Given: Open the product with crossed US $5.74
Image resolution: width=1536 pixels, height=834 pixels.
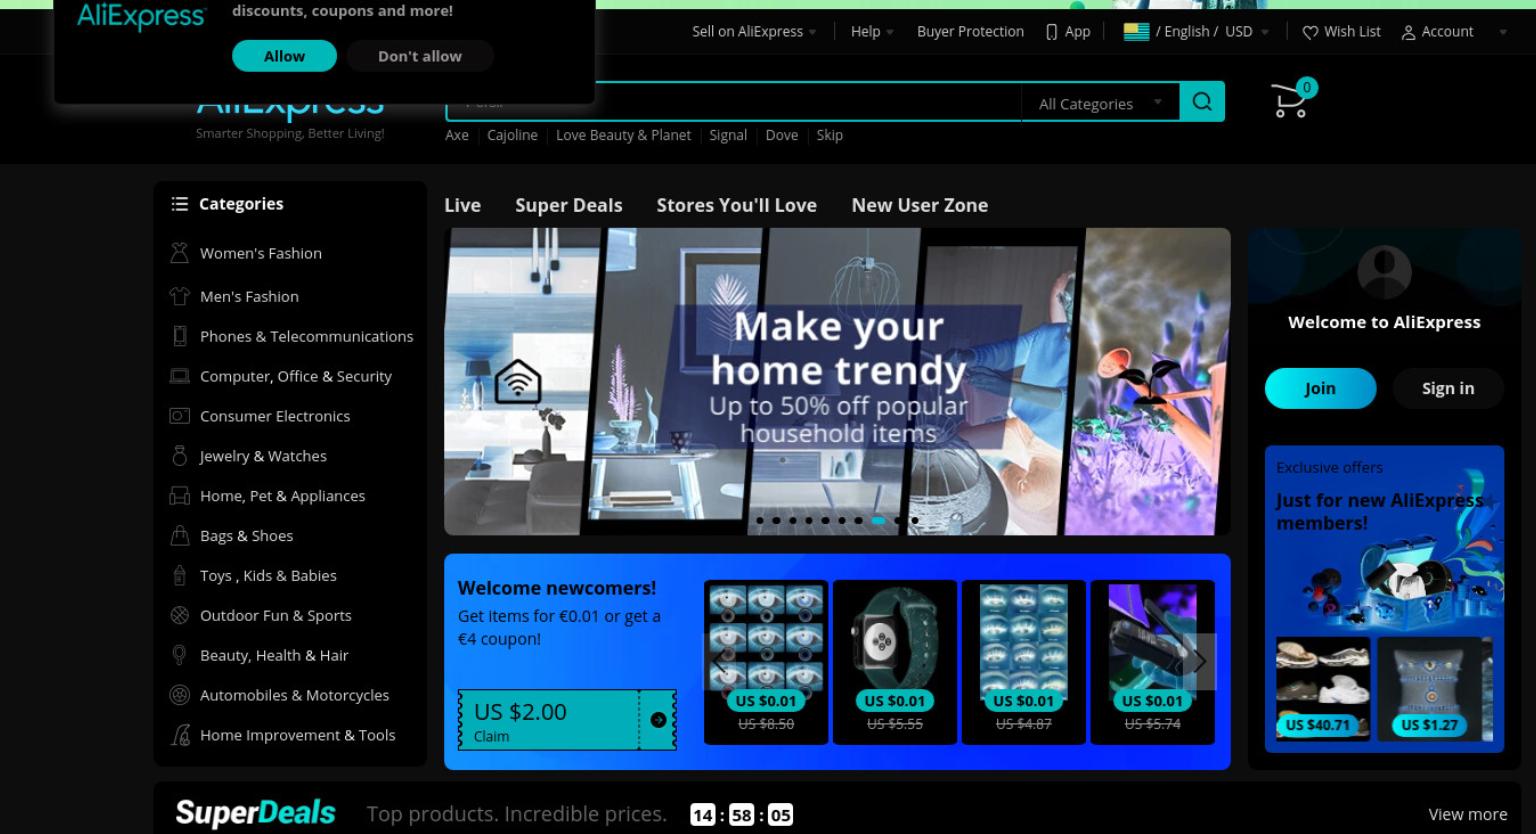Looking at the screenshot, I should click(1152, 661).
